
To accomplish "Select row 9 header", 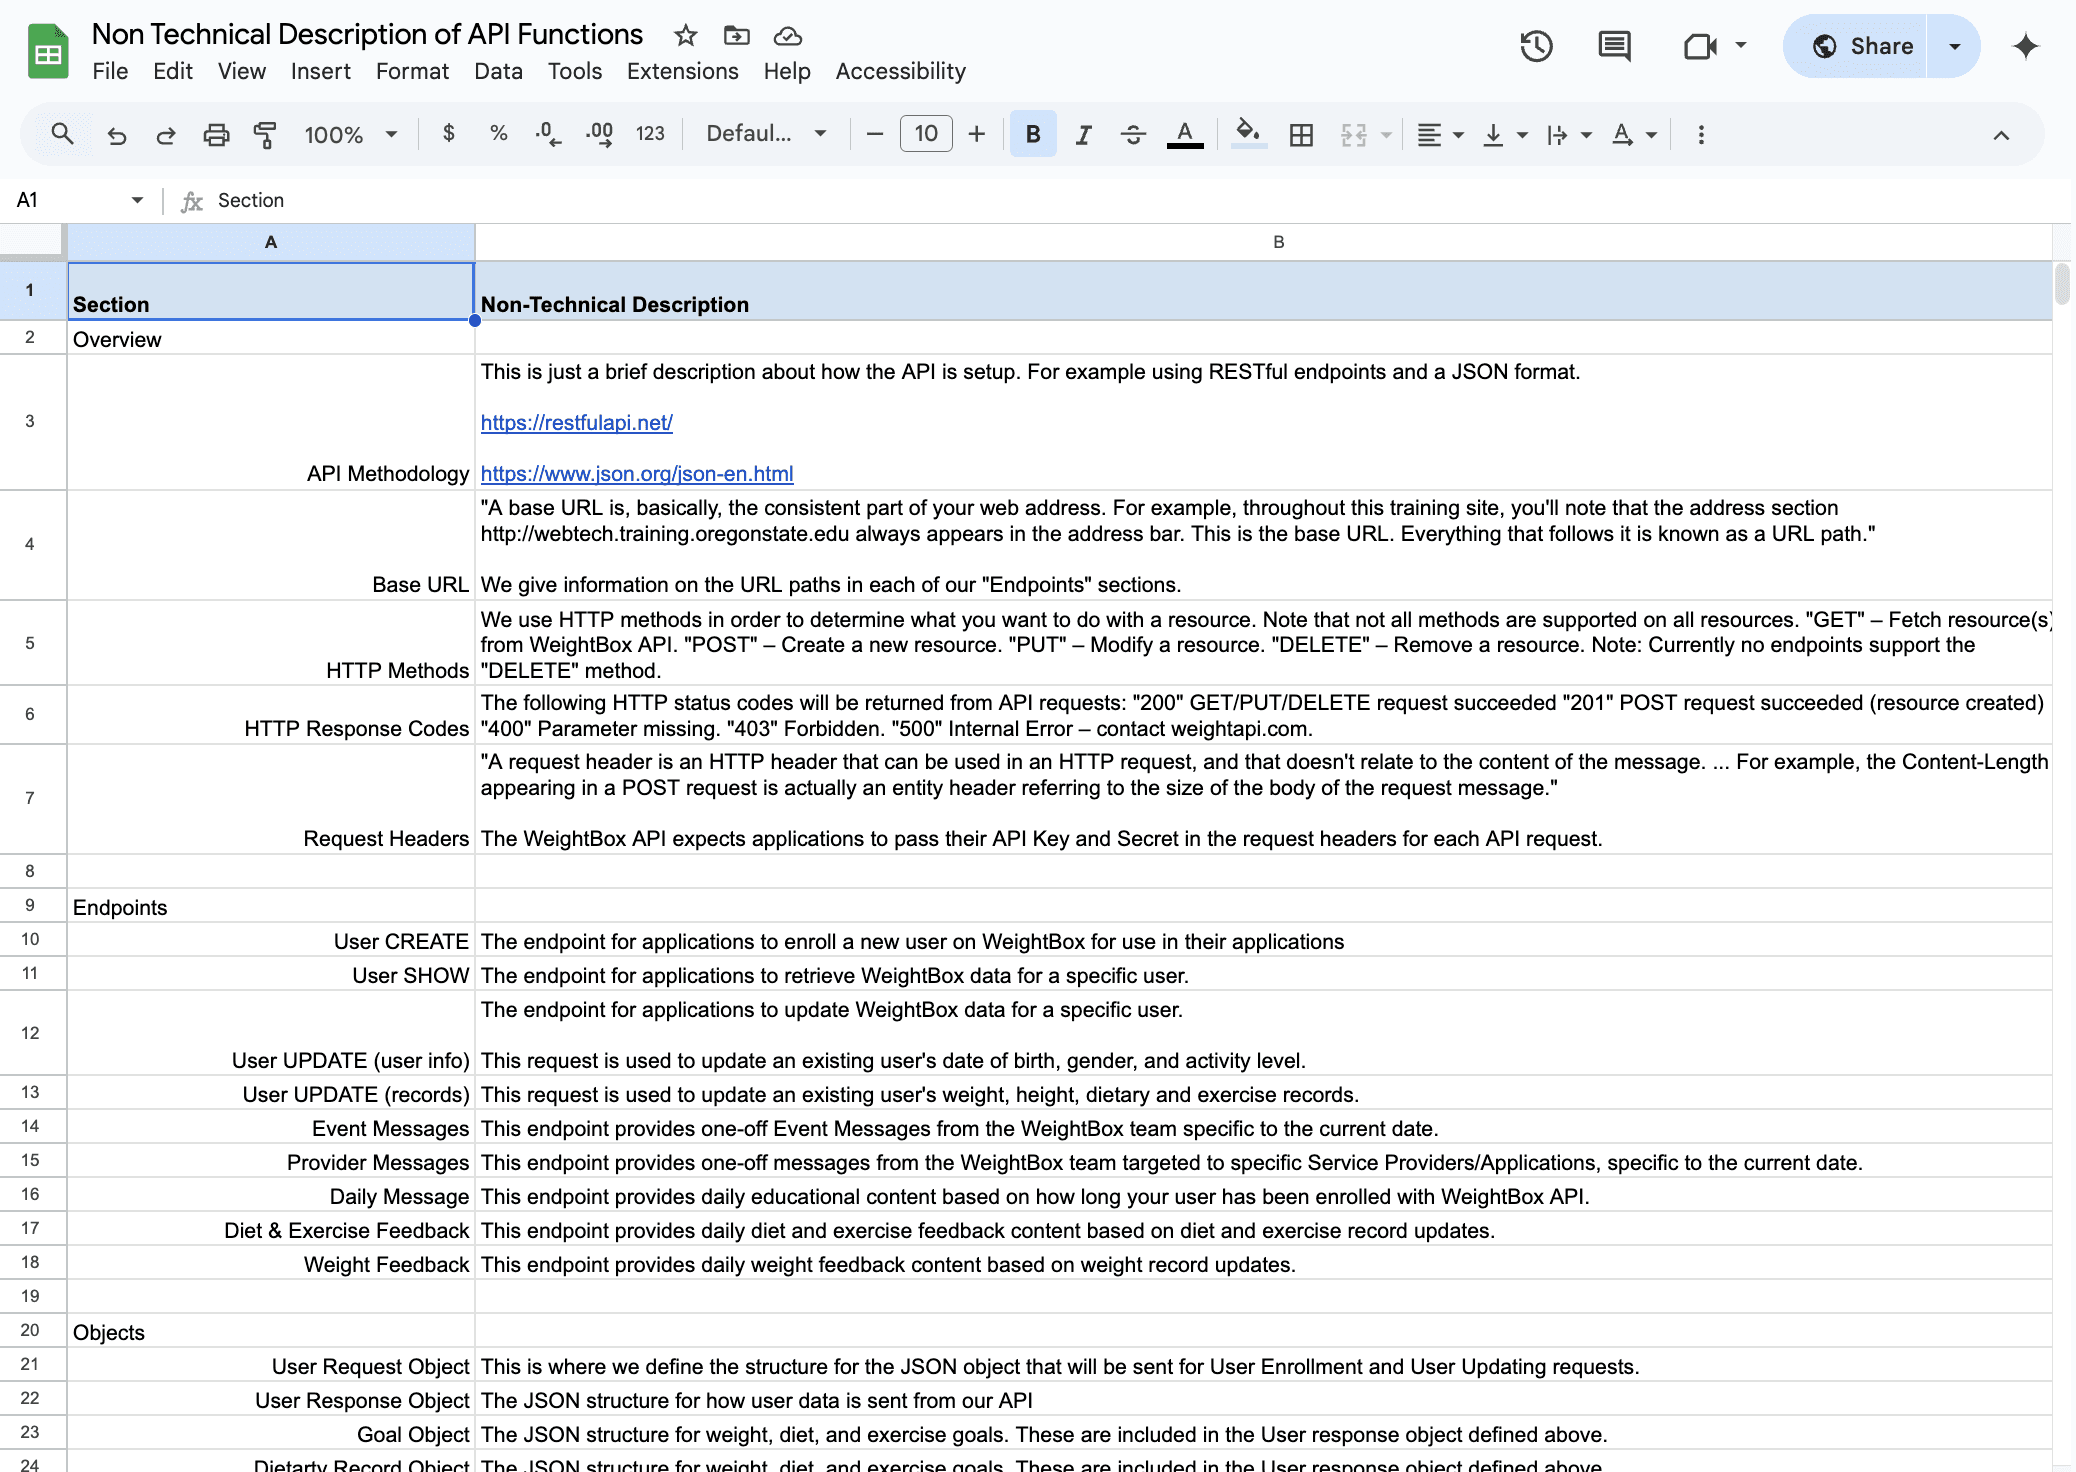I will tap(33, 905).
